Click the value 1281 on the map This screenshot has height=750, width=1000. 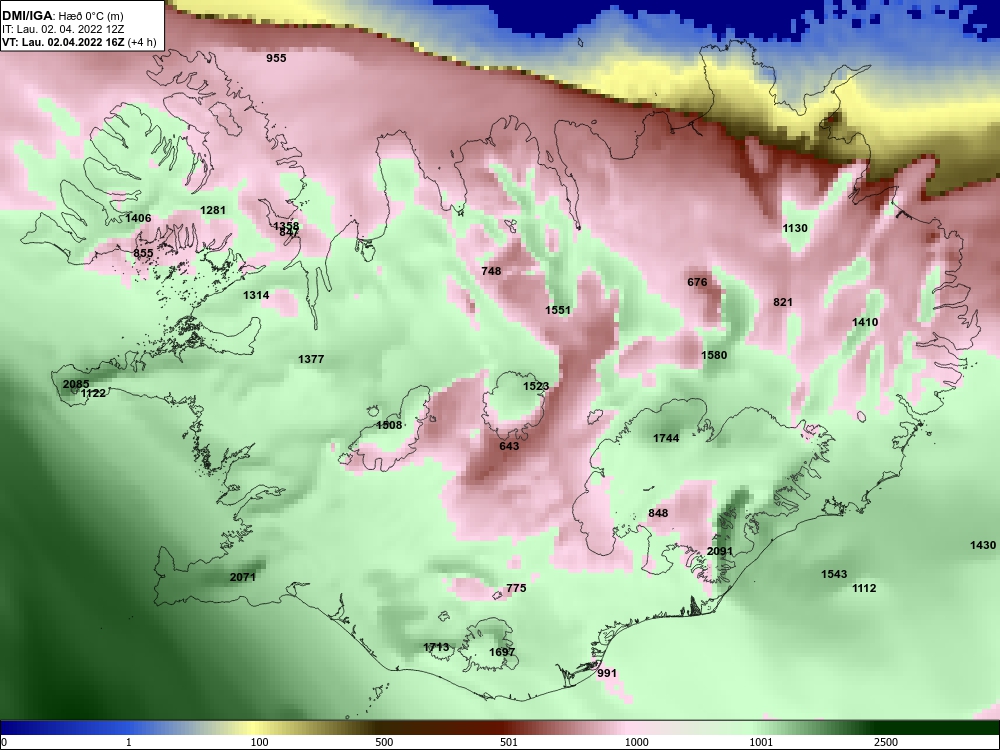pos(213,210)
